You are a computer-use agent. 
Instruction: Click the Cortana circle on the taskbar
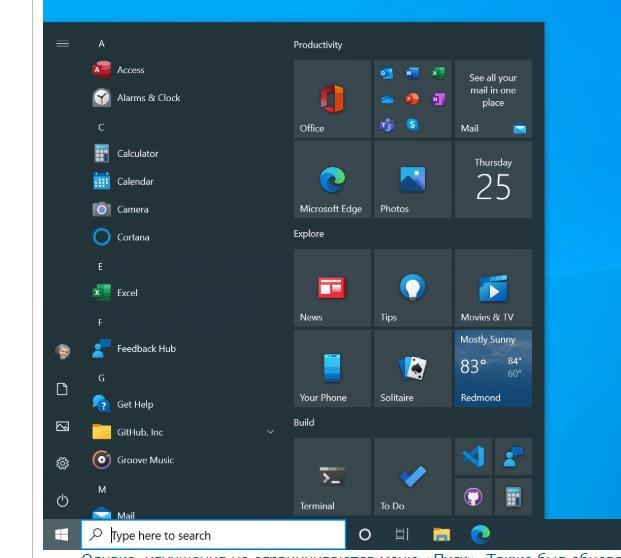tap(365, 535)
